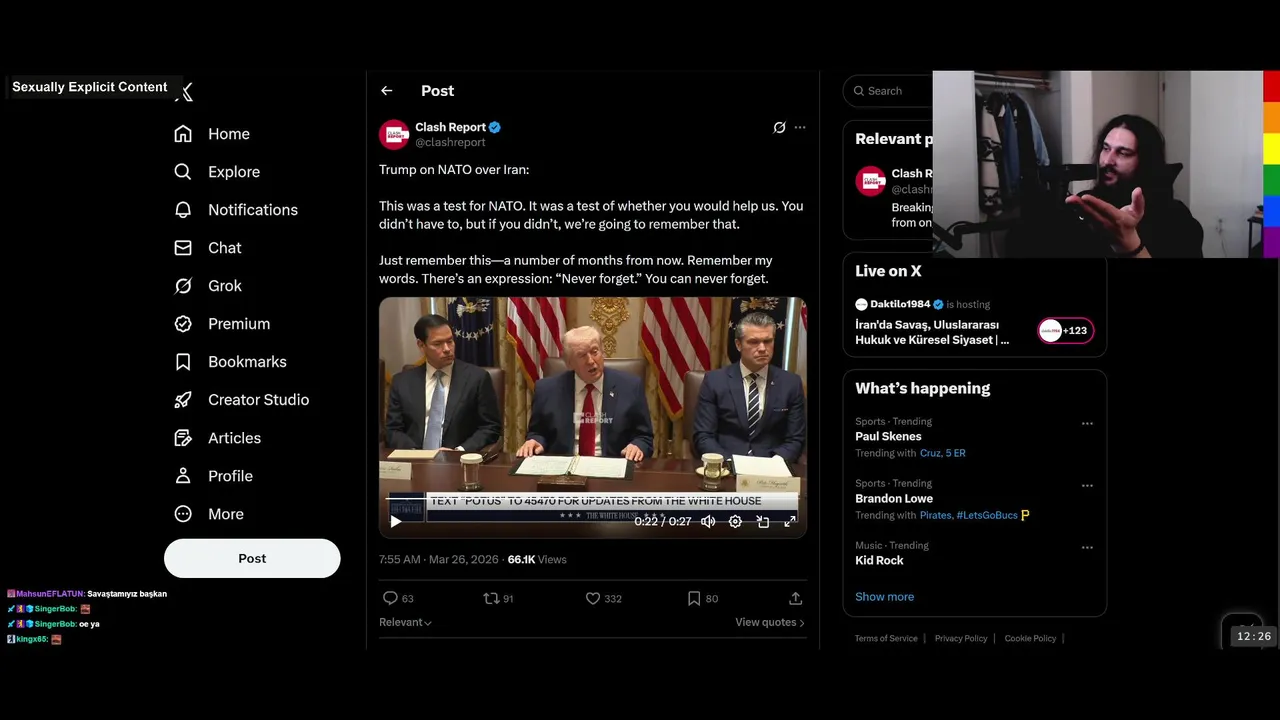Open the post's three-dot more menu
The image size is (1280, 720).
point(800,127)
